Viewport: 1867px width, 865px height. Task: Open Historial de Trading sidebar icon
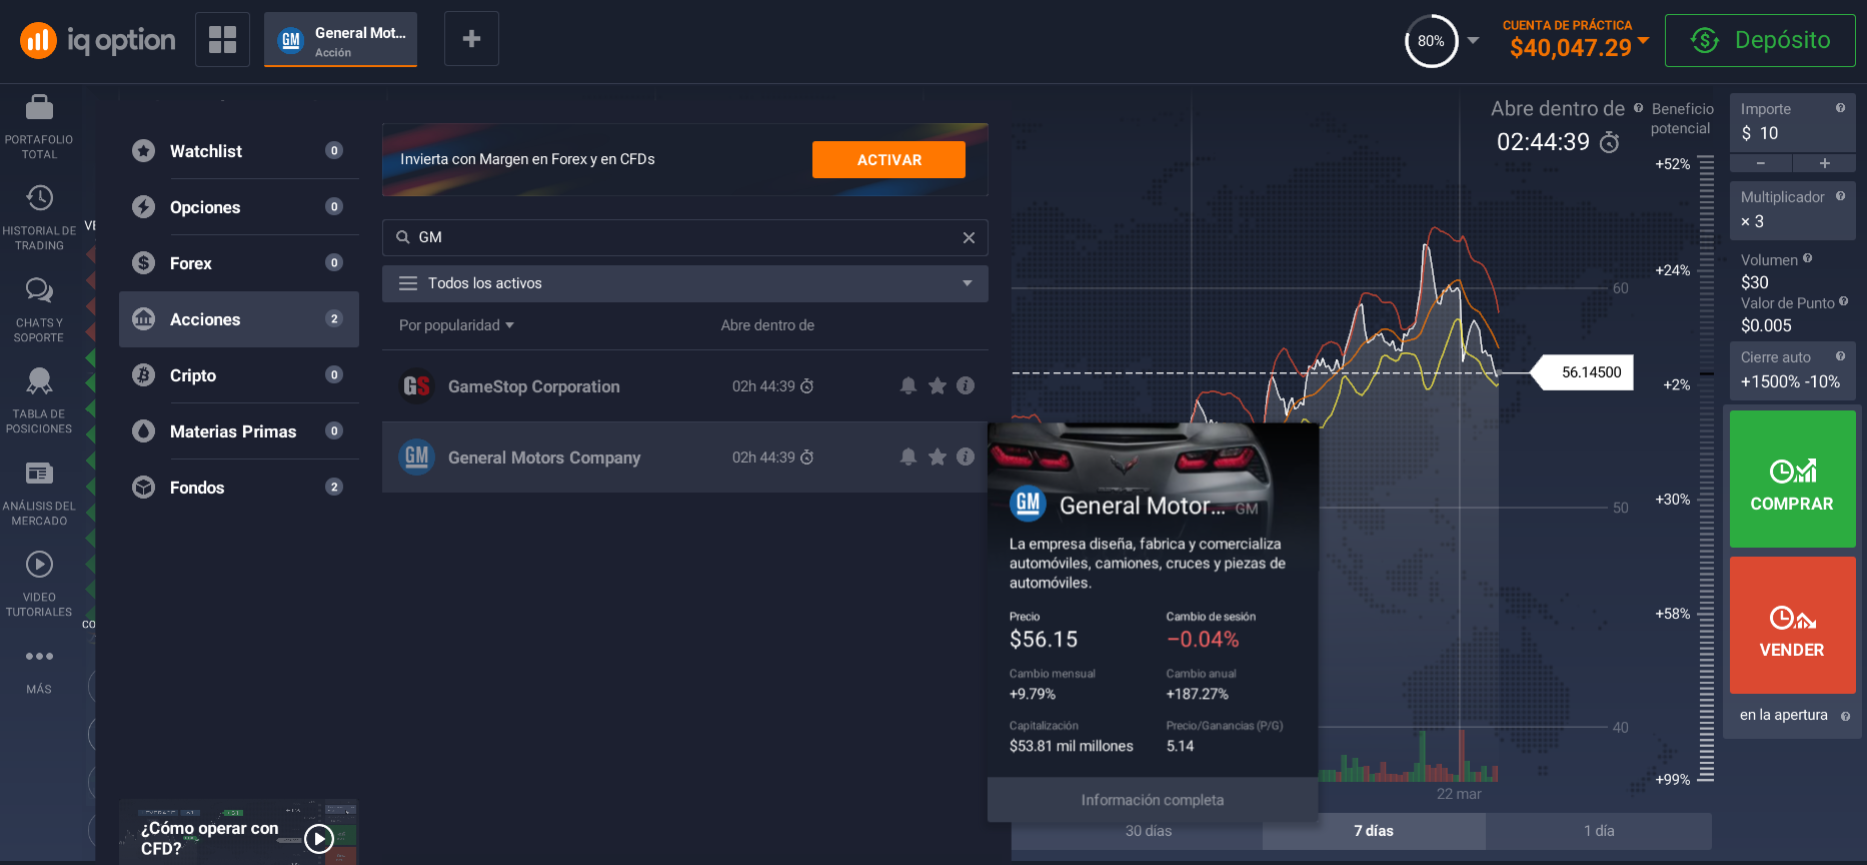39,197
